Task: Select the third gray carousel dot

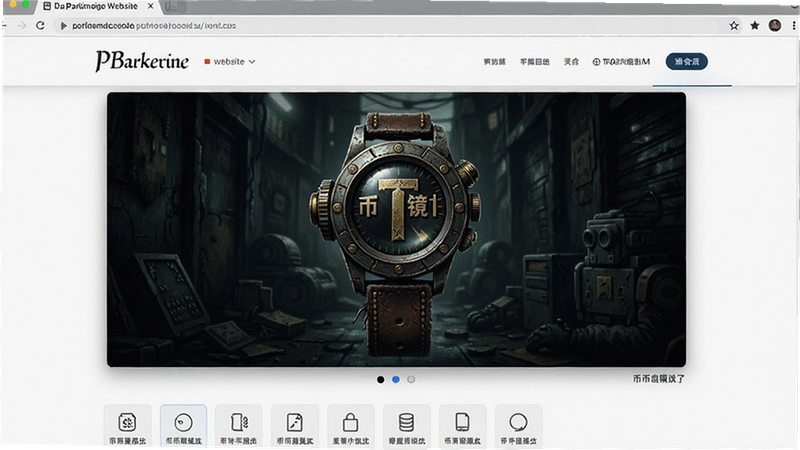Action: click(x=411, y=380)
